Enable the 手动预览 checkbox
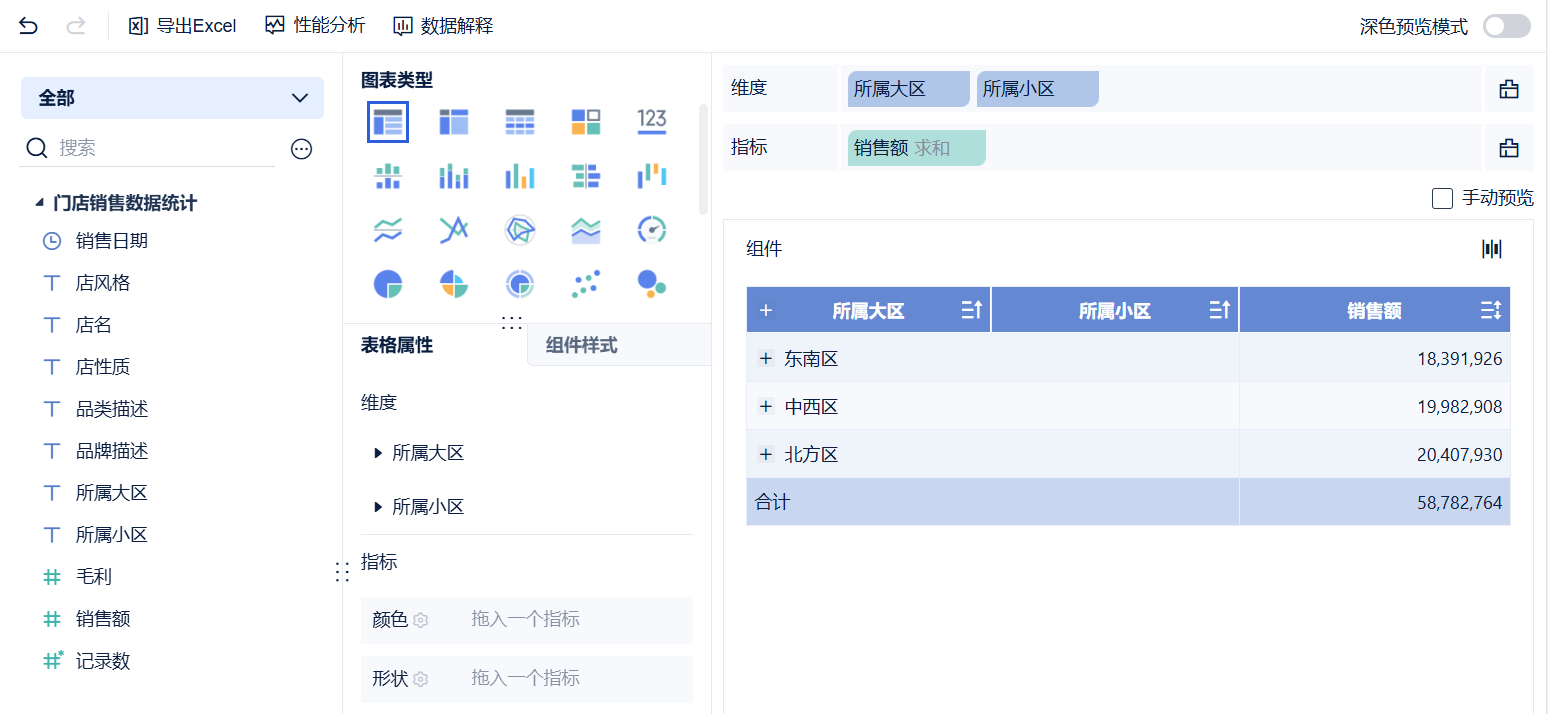Image resolution: width=1548 pixels, height=714 pixels. click(x=1442, y=198)
